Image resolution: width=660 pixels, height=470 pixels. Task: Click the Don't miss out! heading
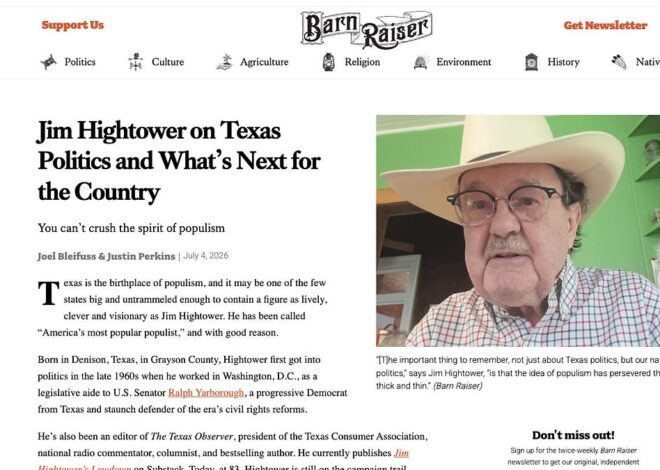point(573,435)
